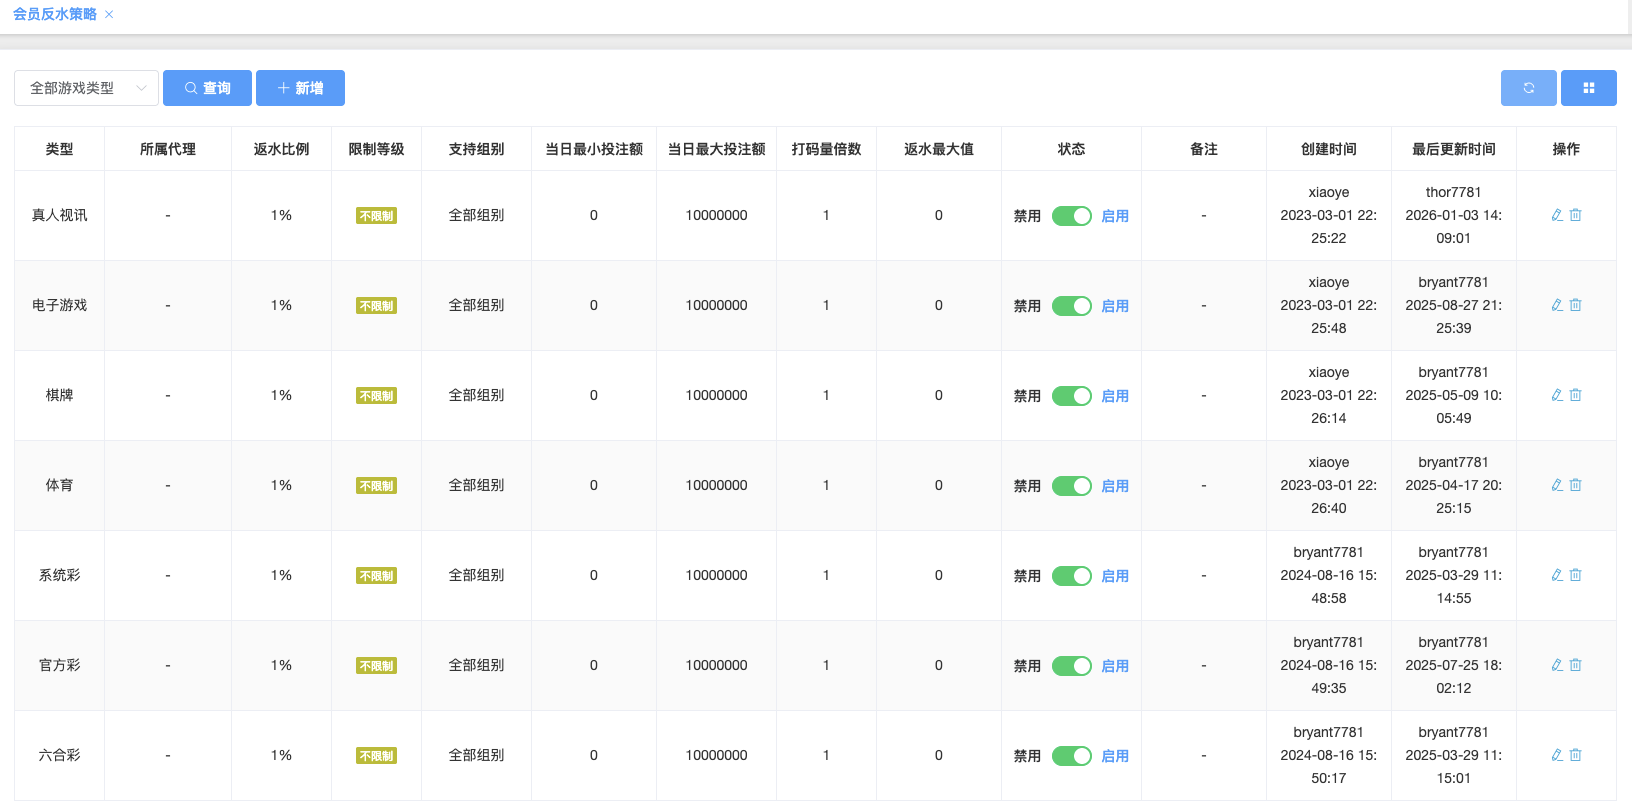Toggle the status switch for 真人视讯
Viewport: 1632px width, 809px height.
pyautogui.click(x=1071, y=216)
